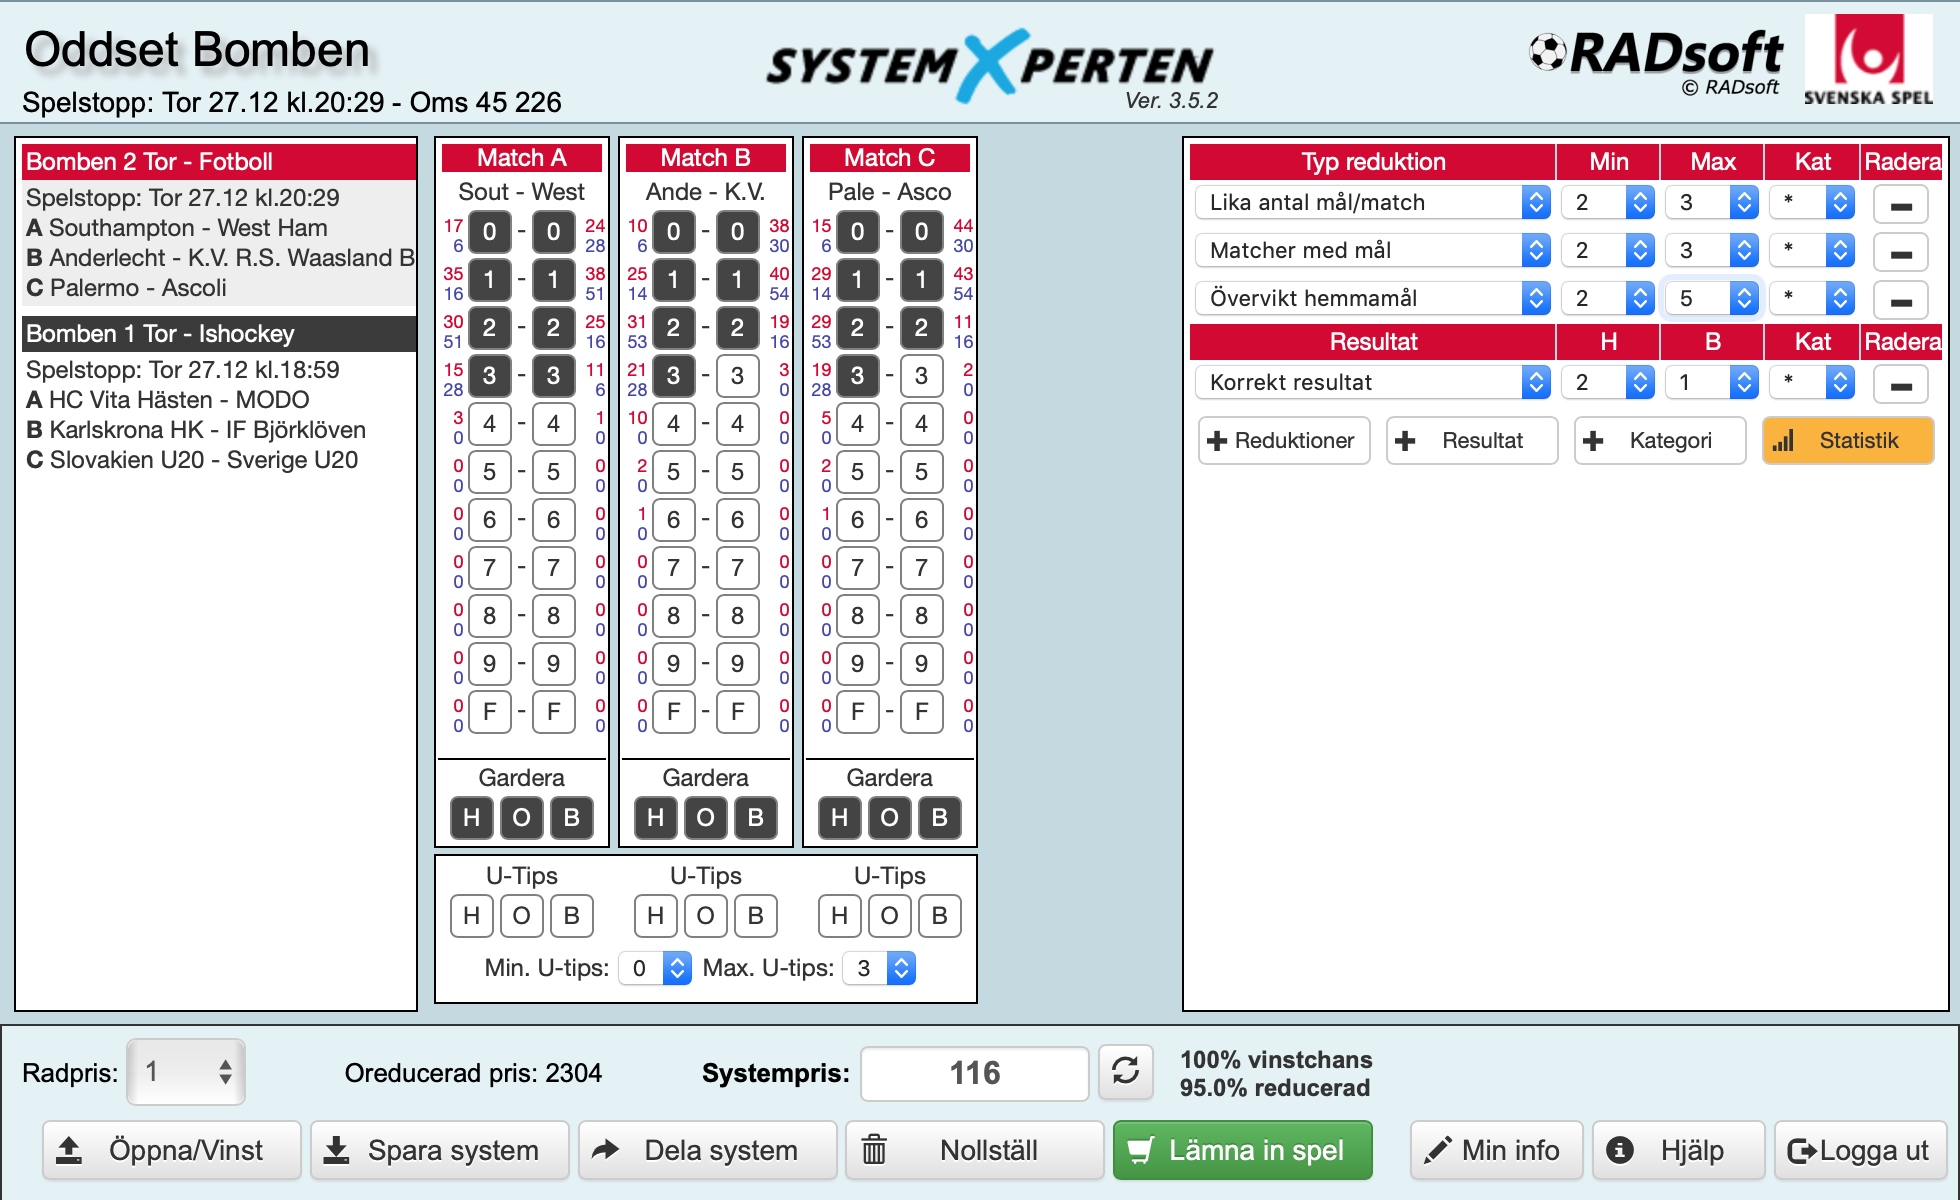Click the refresh system price icon

1125,1071
